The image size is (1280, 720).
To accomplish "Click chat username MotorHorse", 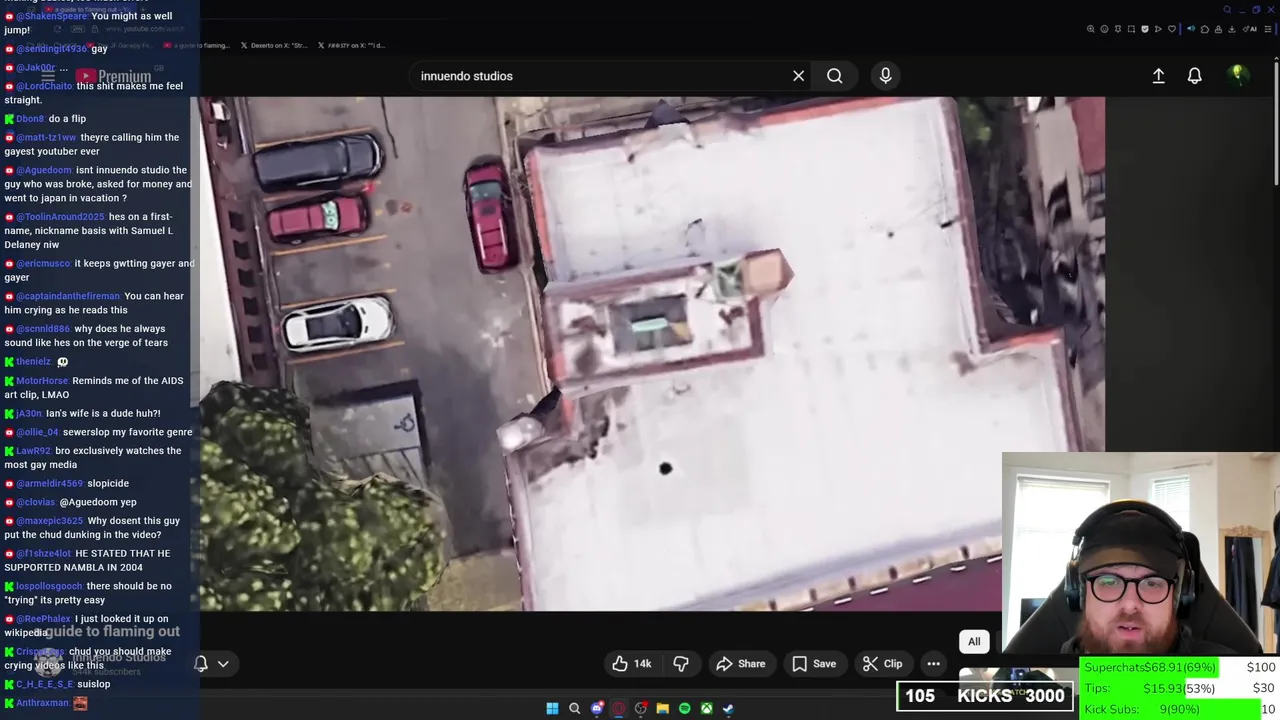I will click(42, 381).
